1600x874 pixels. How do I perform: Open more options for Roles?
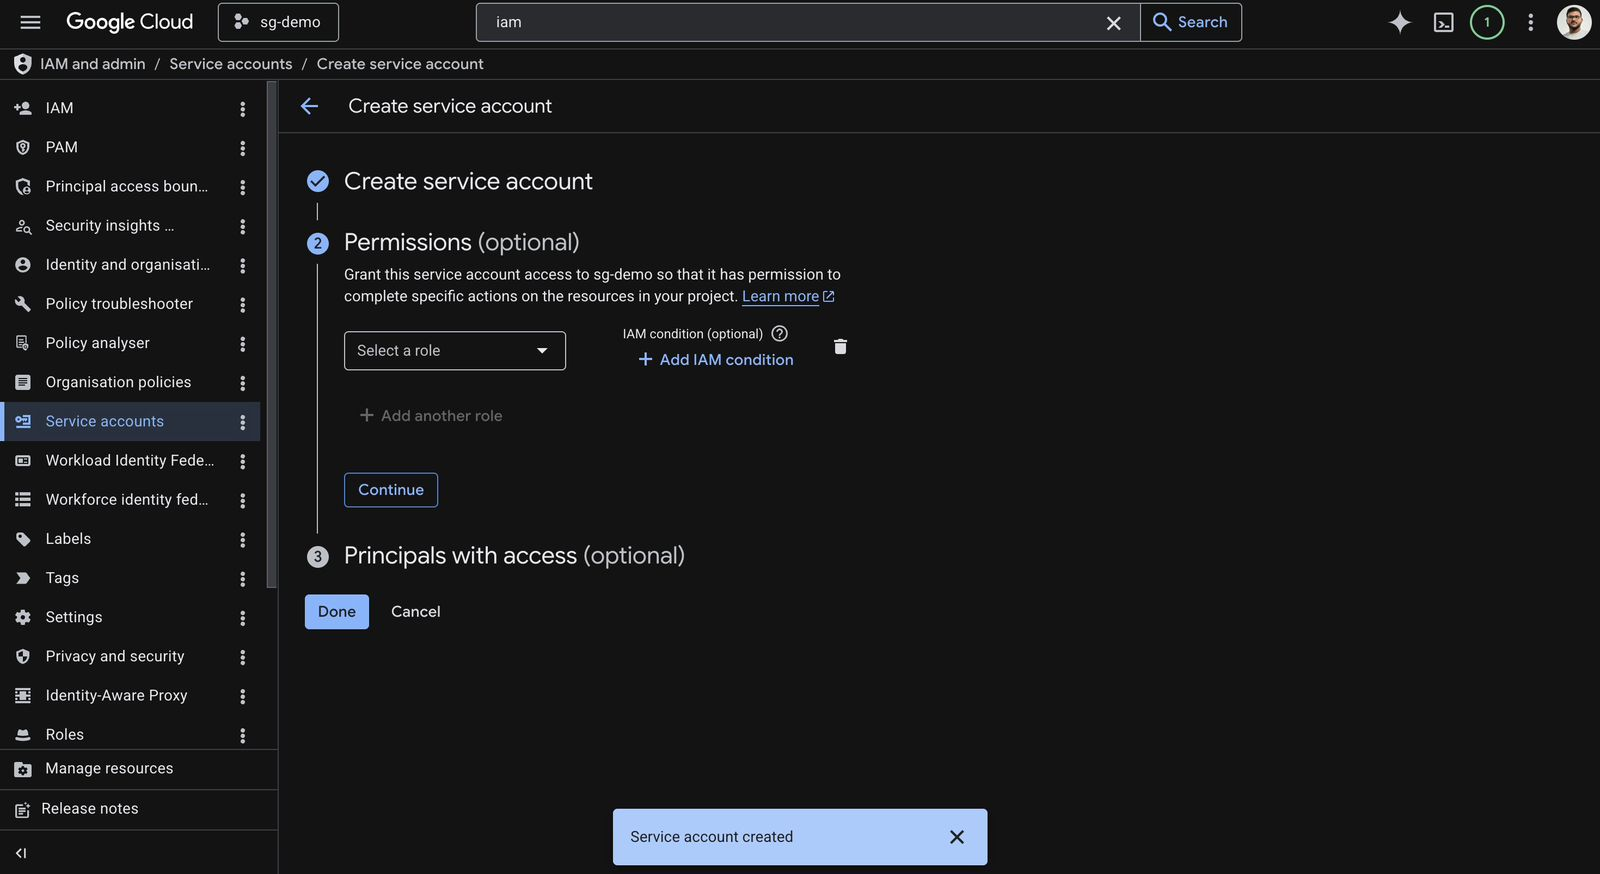click(x=242, y=736)
